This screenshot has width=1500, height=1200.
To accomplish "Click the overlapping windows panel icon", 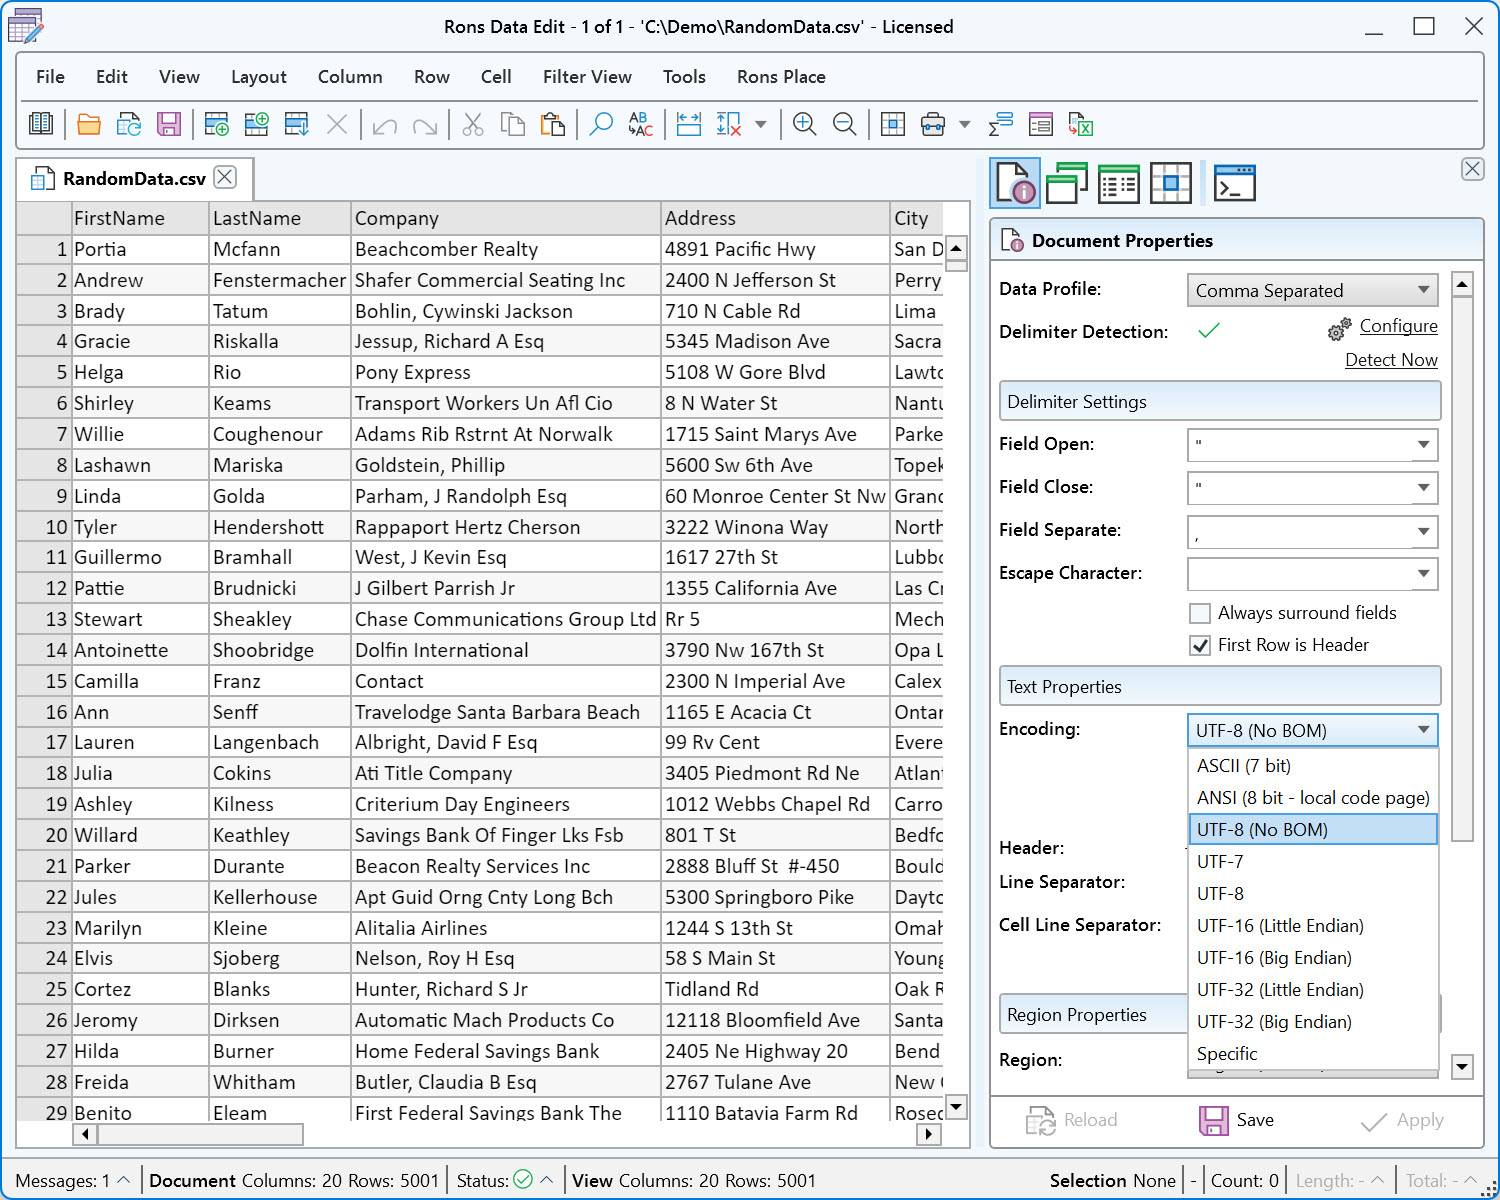I will pos(1067,183).
